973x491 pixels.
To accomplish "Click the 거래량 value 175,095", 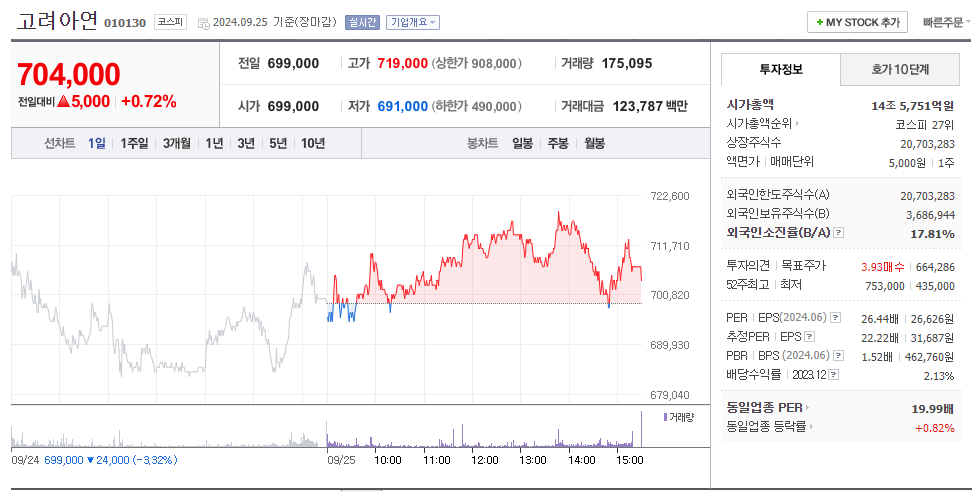I will [x=627, y=63].
